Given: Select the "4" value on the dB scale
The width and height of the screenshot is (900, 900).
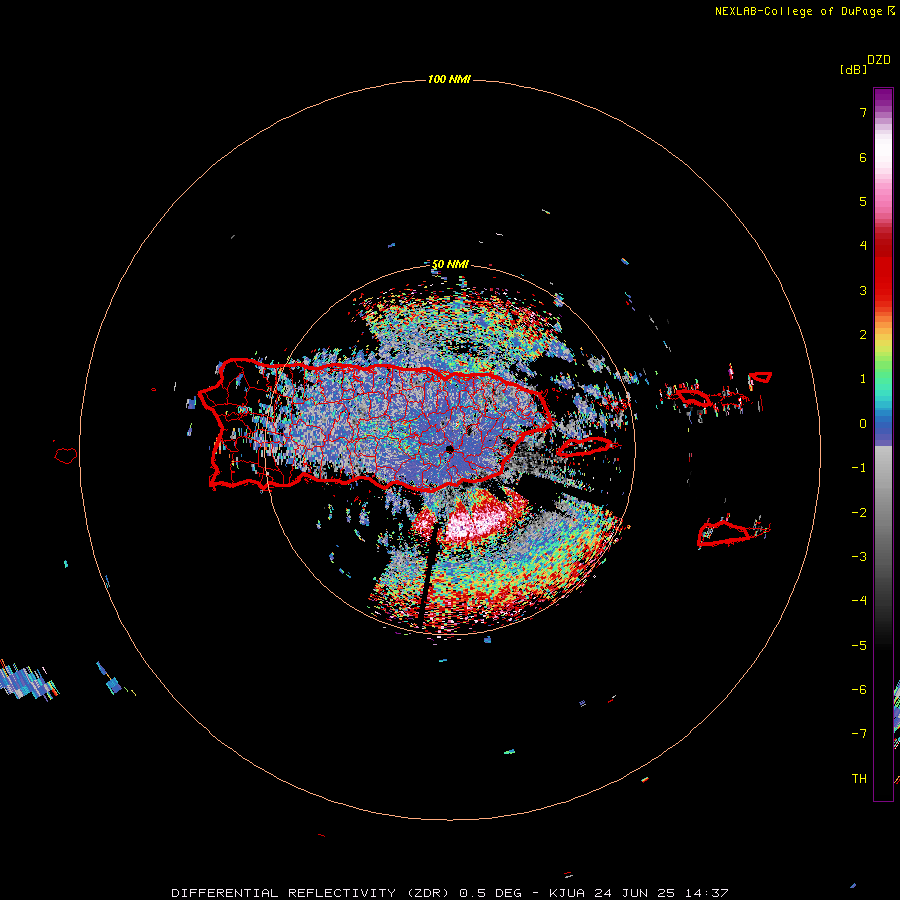Looking at the screenshot, I should (x=863, y=246).
